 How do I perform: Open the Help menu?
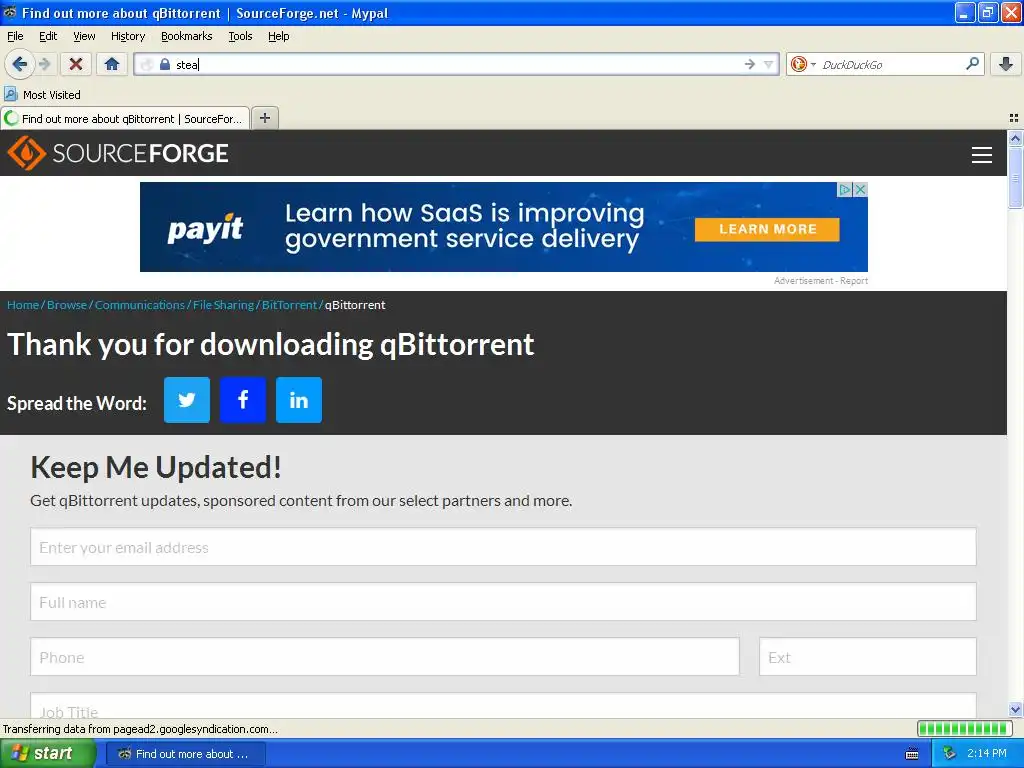coord(278,36)
